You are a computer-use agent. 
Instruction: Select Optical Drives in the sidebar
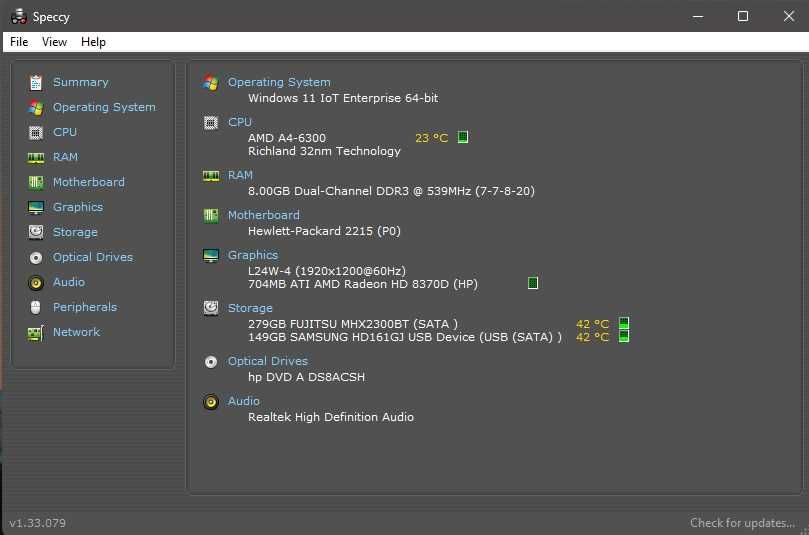click(93, 257)
